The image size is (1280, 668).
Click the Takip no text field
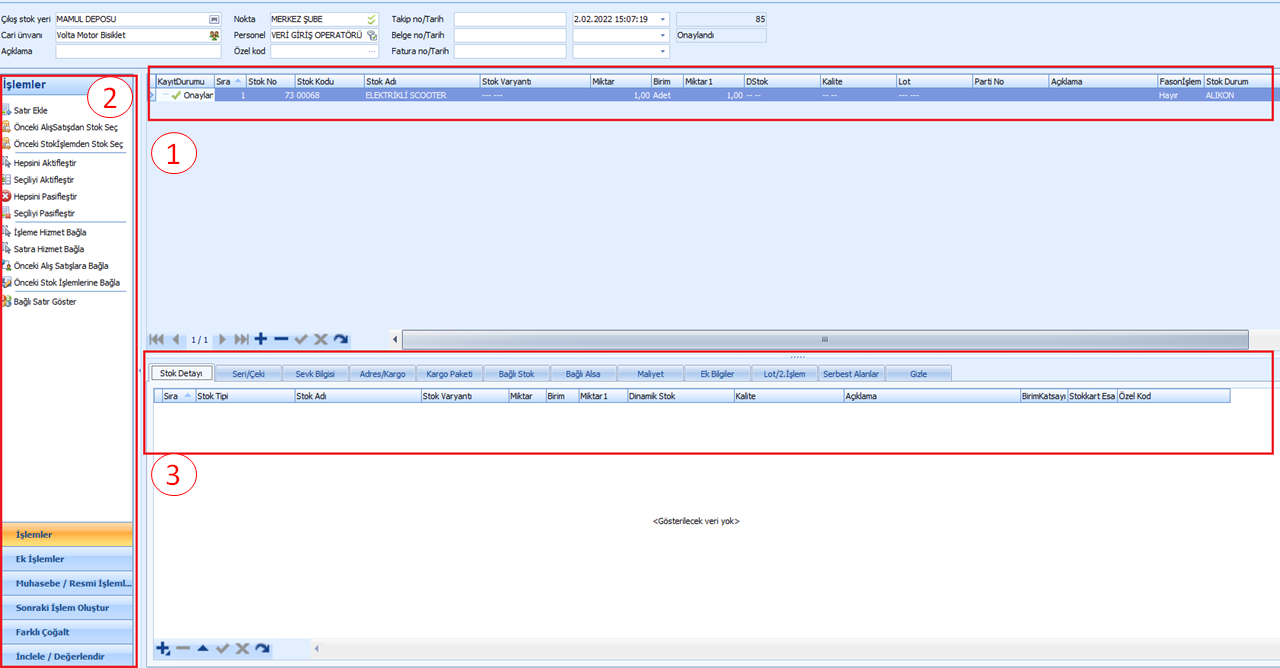510,19
